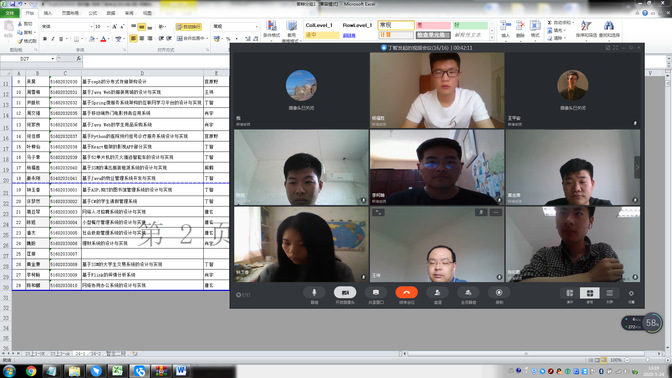Open meeting settings gear icon
672x378 pixels.
(631, 294)
